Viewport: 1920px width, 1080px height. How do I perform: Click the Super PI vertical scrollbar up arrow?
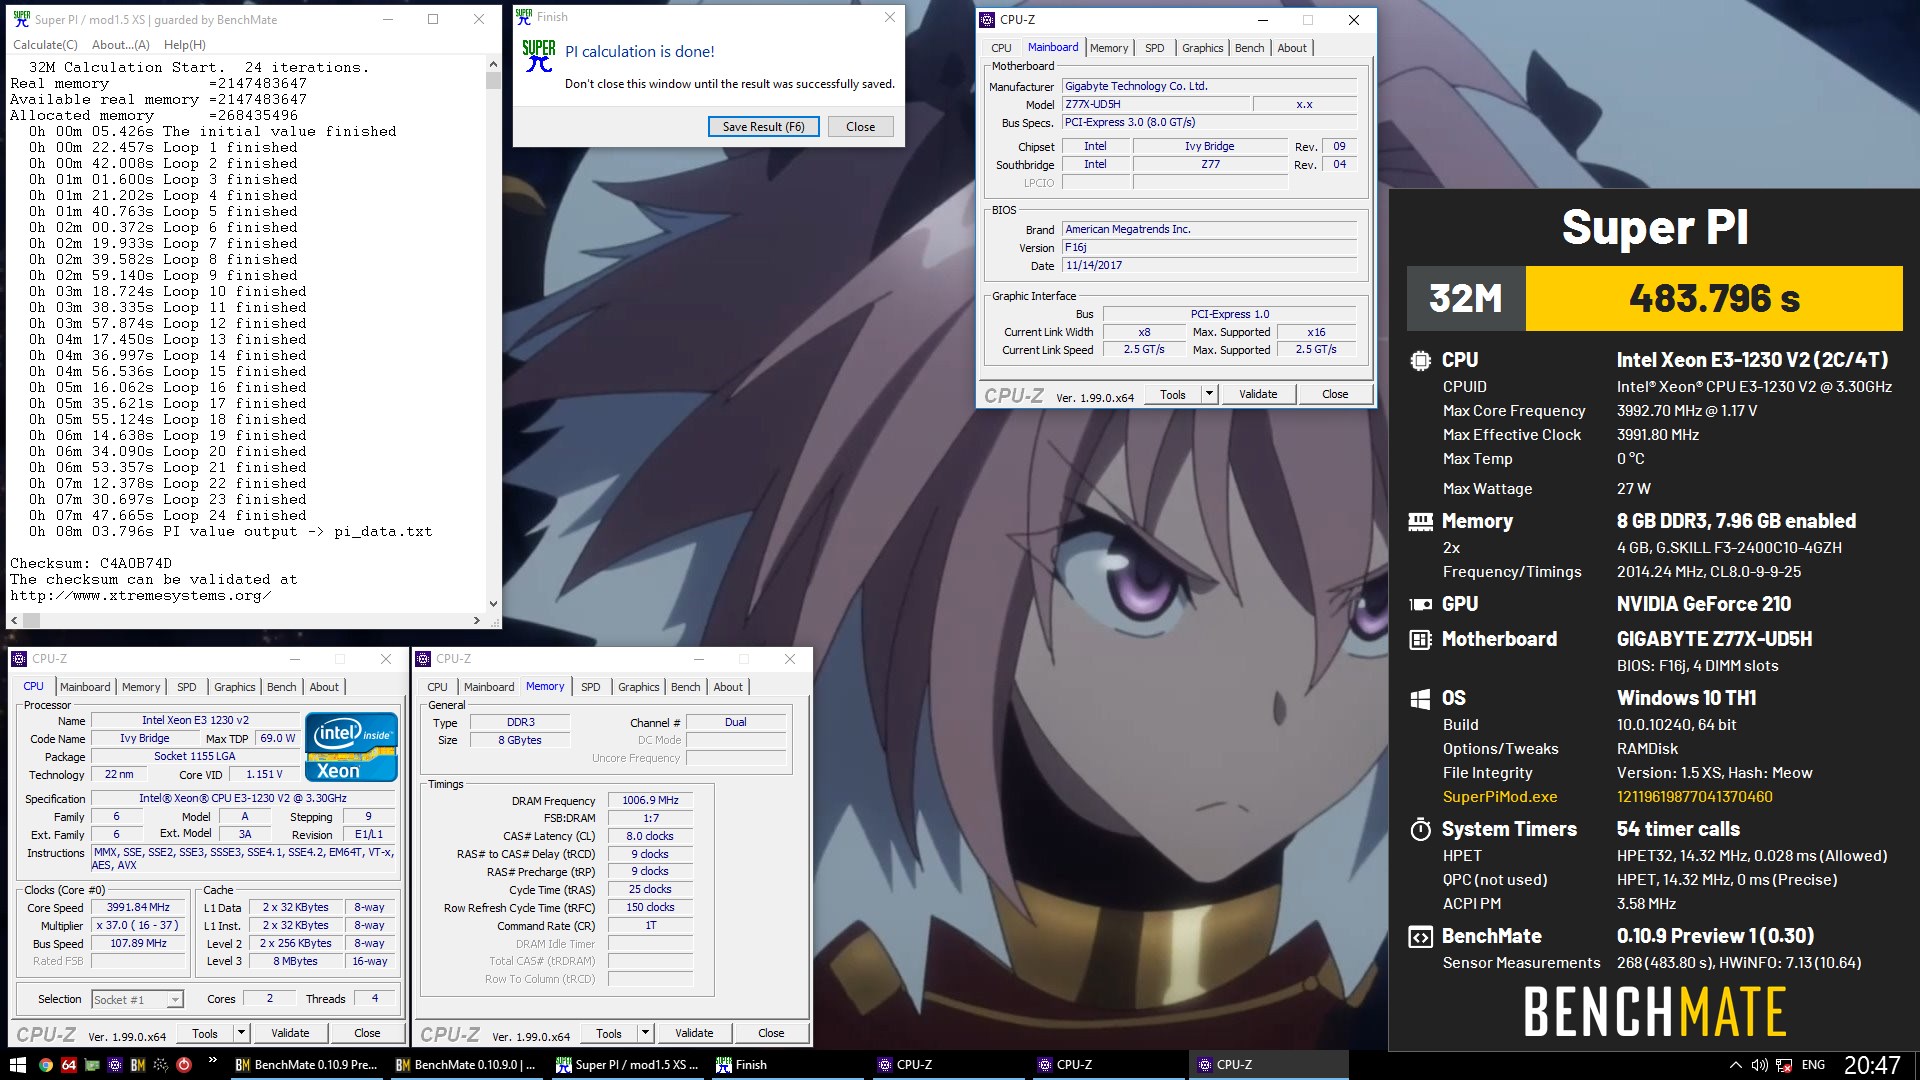click(x=493, y=65)
